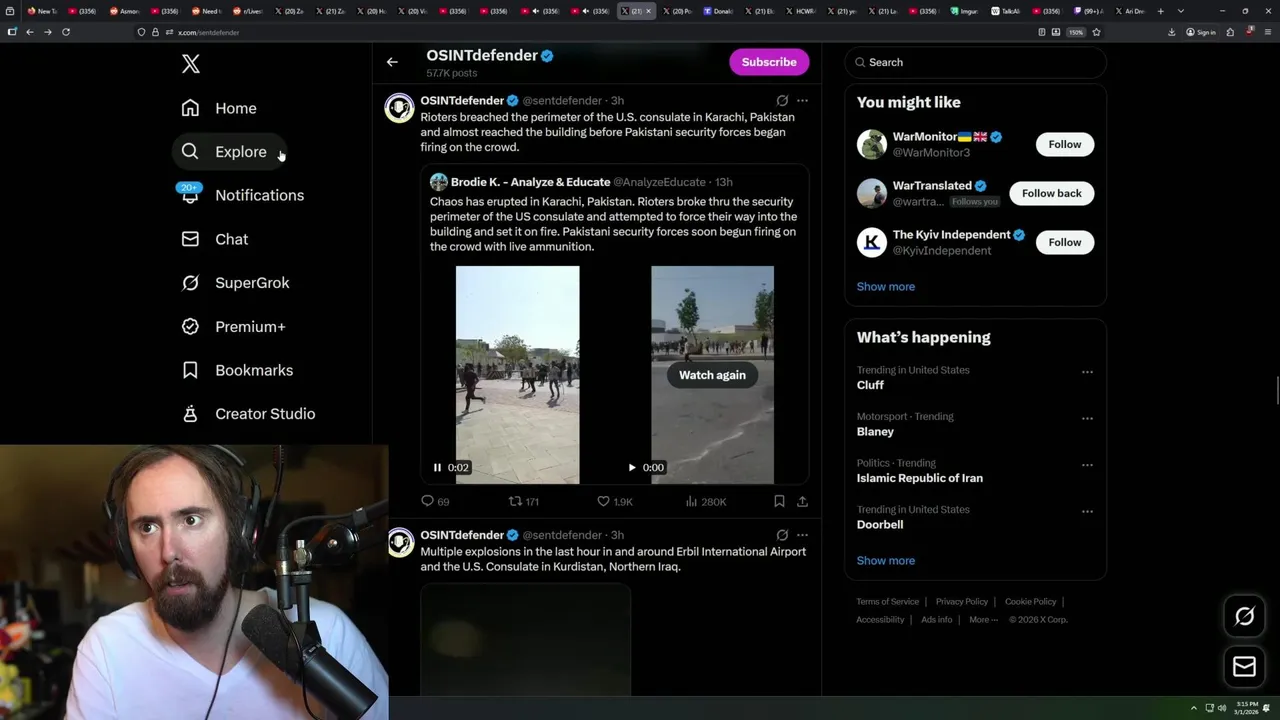Open the Blaney trending topic
The width and height of the screenshot is (1280, 720).
point(875,432)
